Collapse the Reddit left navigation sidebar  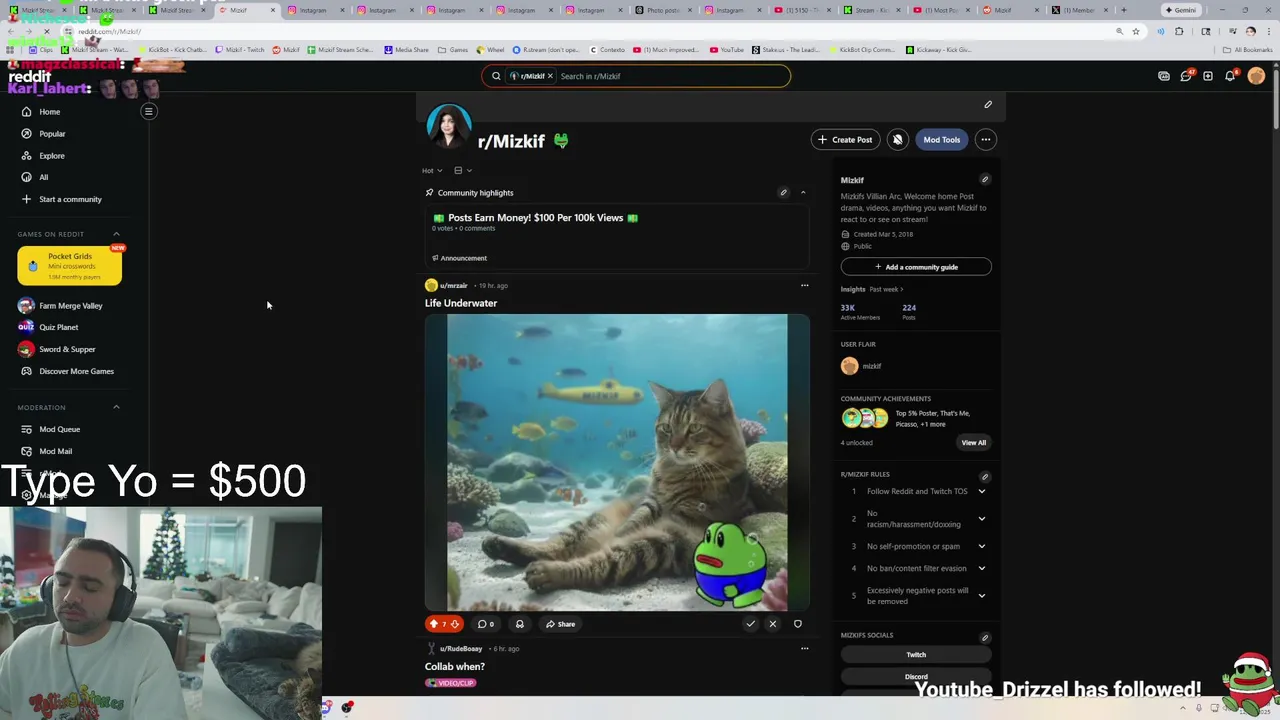[x=148, y=112]
